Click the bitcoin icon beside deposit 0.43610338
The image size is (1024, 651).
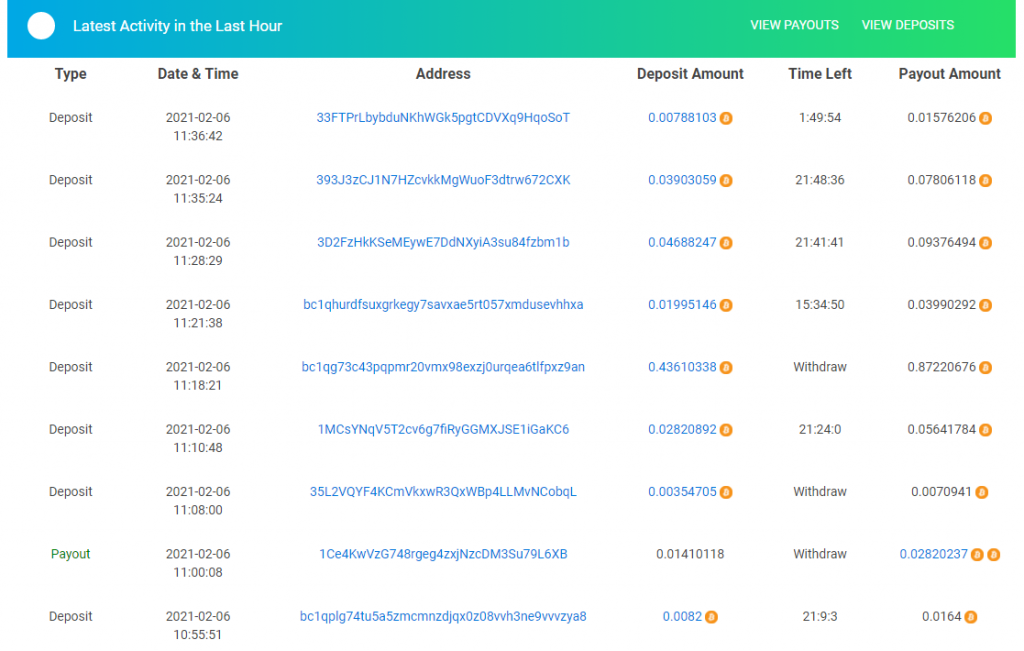(726, 368)
